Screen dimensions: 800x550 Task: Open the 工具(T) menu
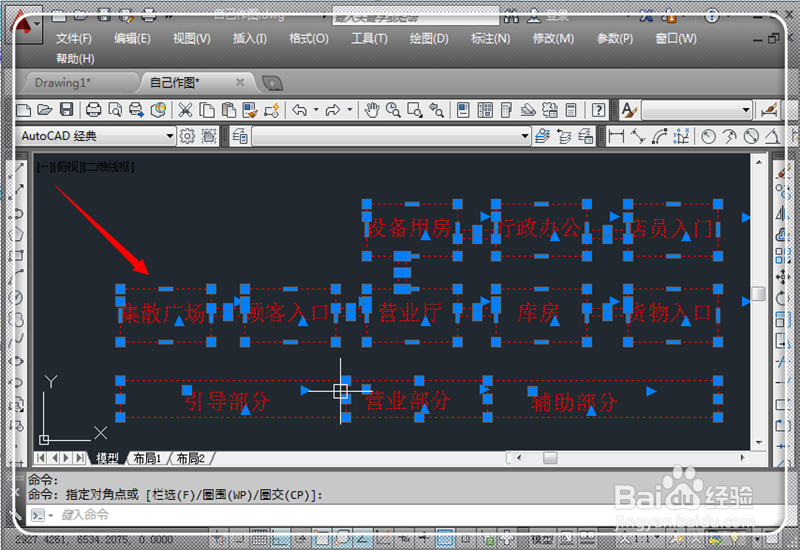369,39
